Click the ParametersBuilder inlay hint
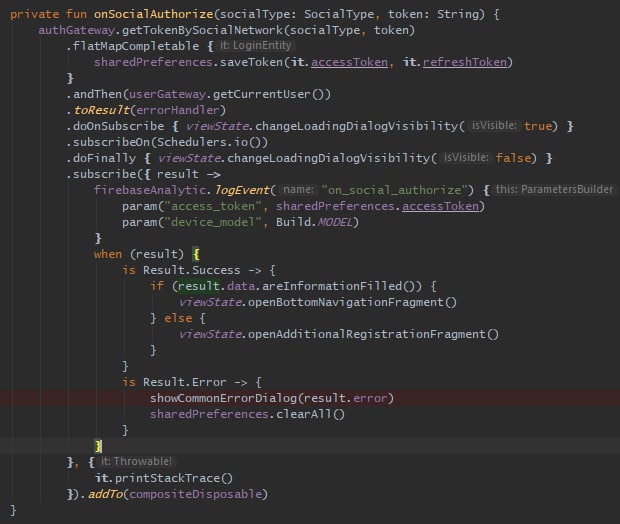This screenshot has height=524, width=620. [x=554, y=190]
